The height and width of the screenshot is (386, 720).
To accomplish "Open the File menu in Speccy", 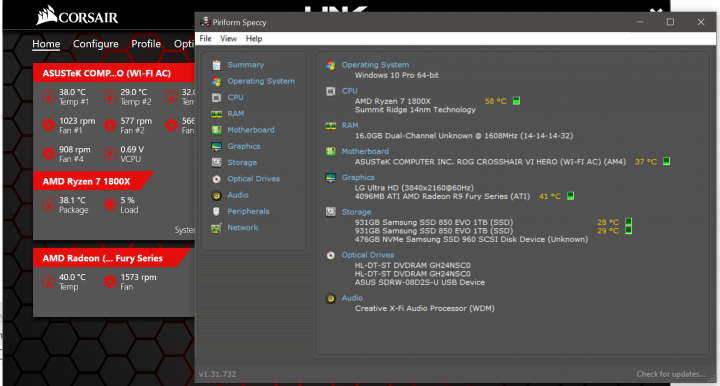I will [205, 39].
